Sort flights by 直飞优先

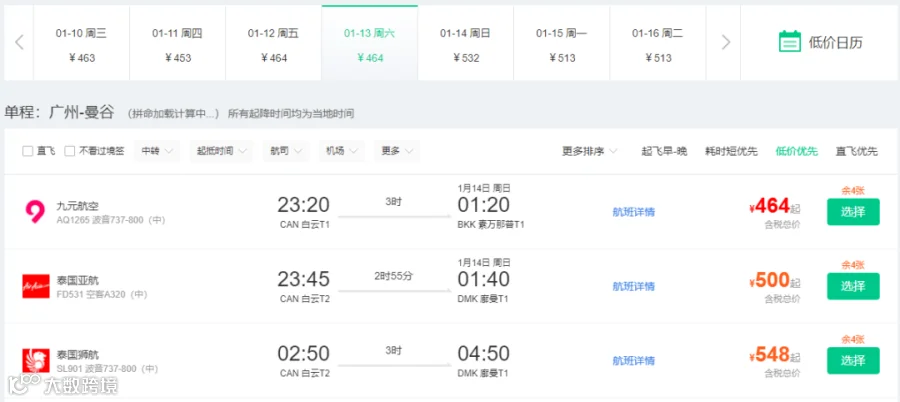[856, 152]
